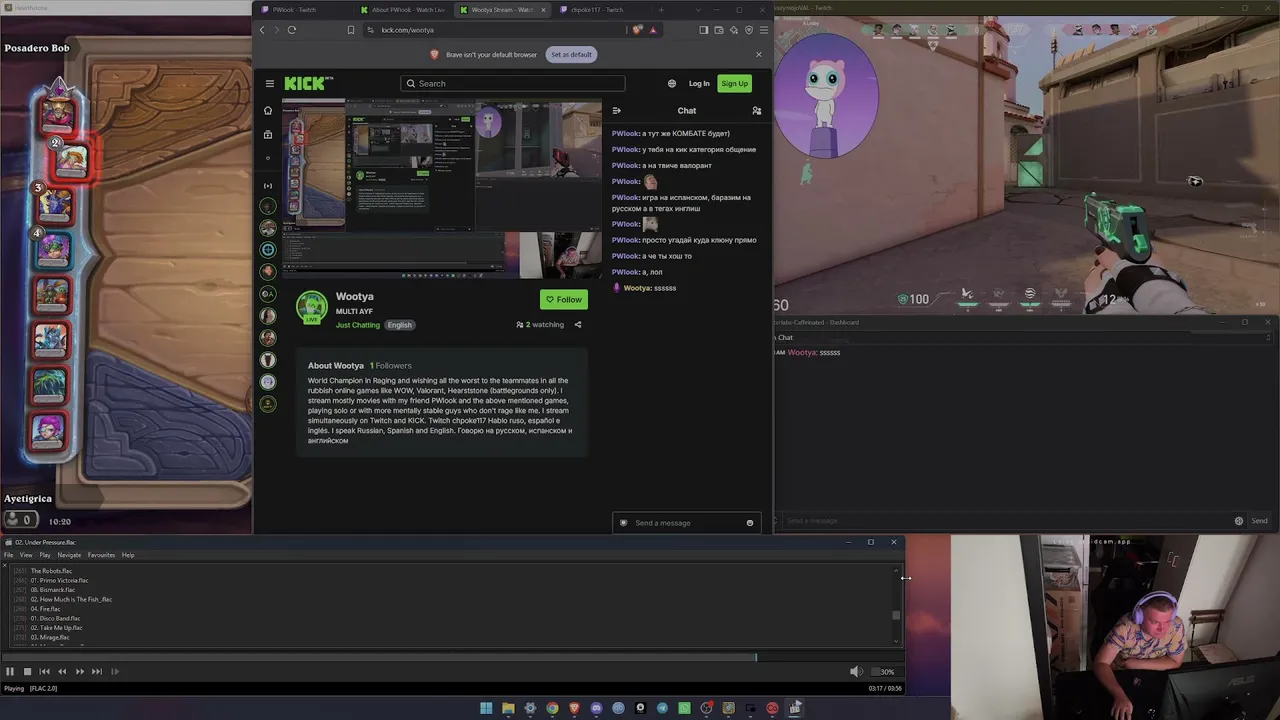Reload the Kick page
The width and height of the screenshot is (1280, 720).
click(292, 30)
